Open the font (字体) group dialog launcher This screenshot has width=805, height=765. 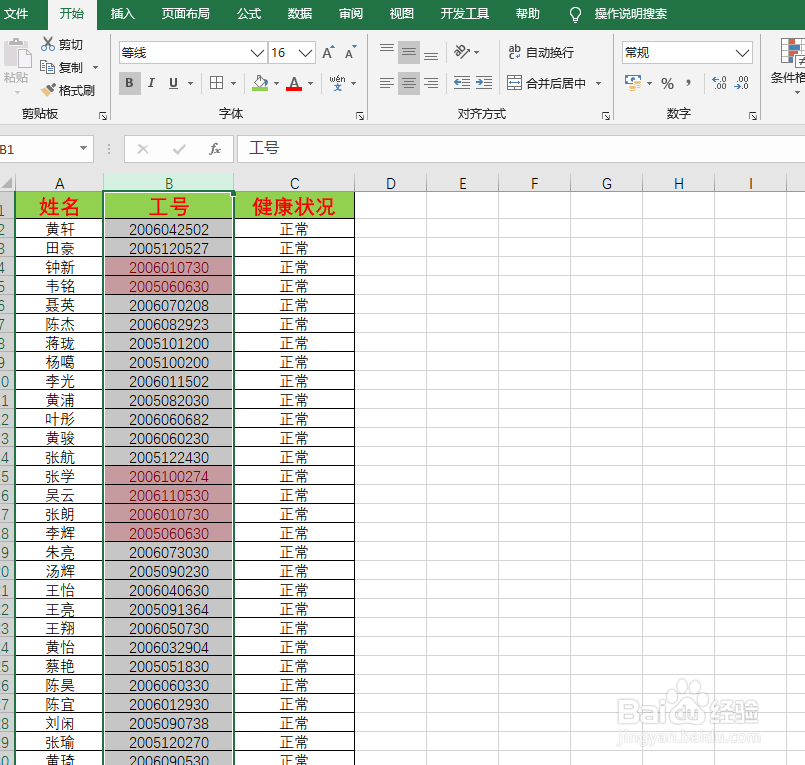360,116
